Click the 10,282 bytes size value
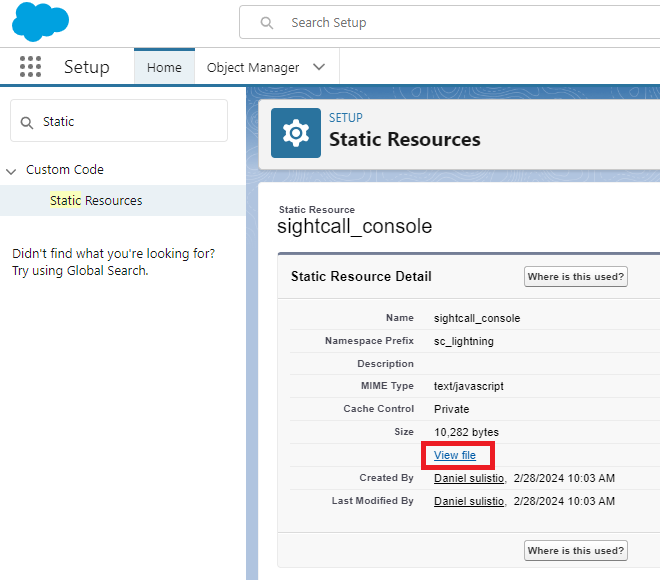 pyautogui.click(x=466, y=432)
